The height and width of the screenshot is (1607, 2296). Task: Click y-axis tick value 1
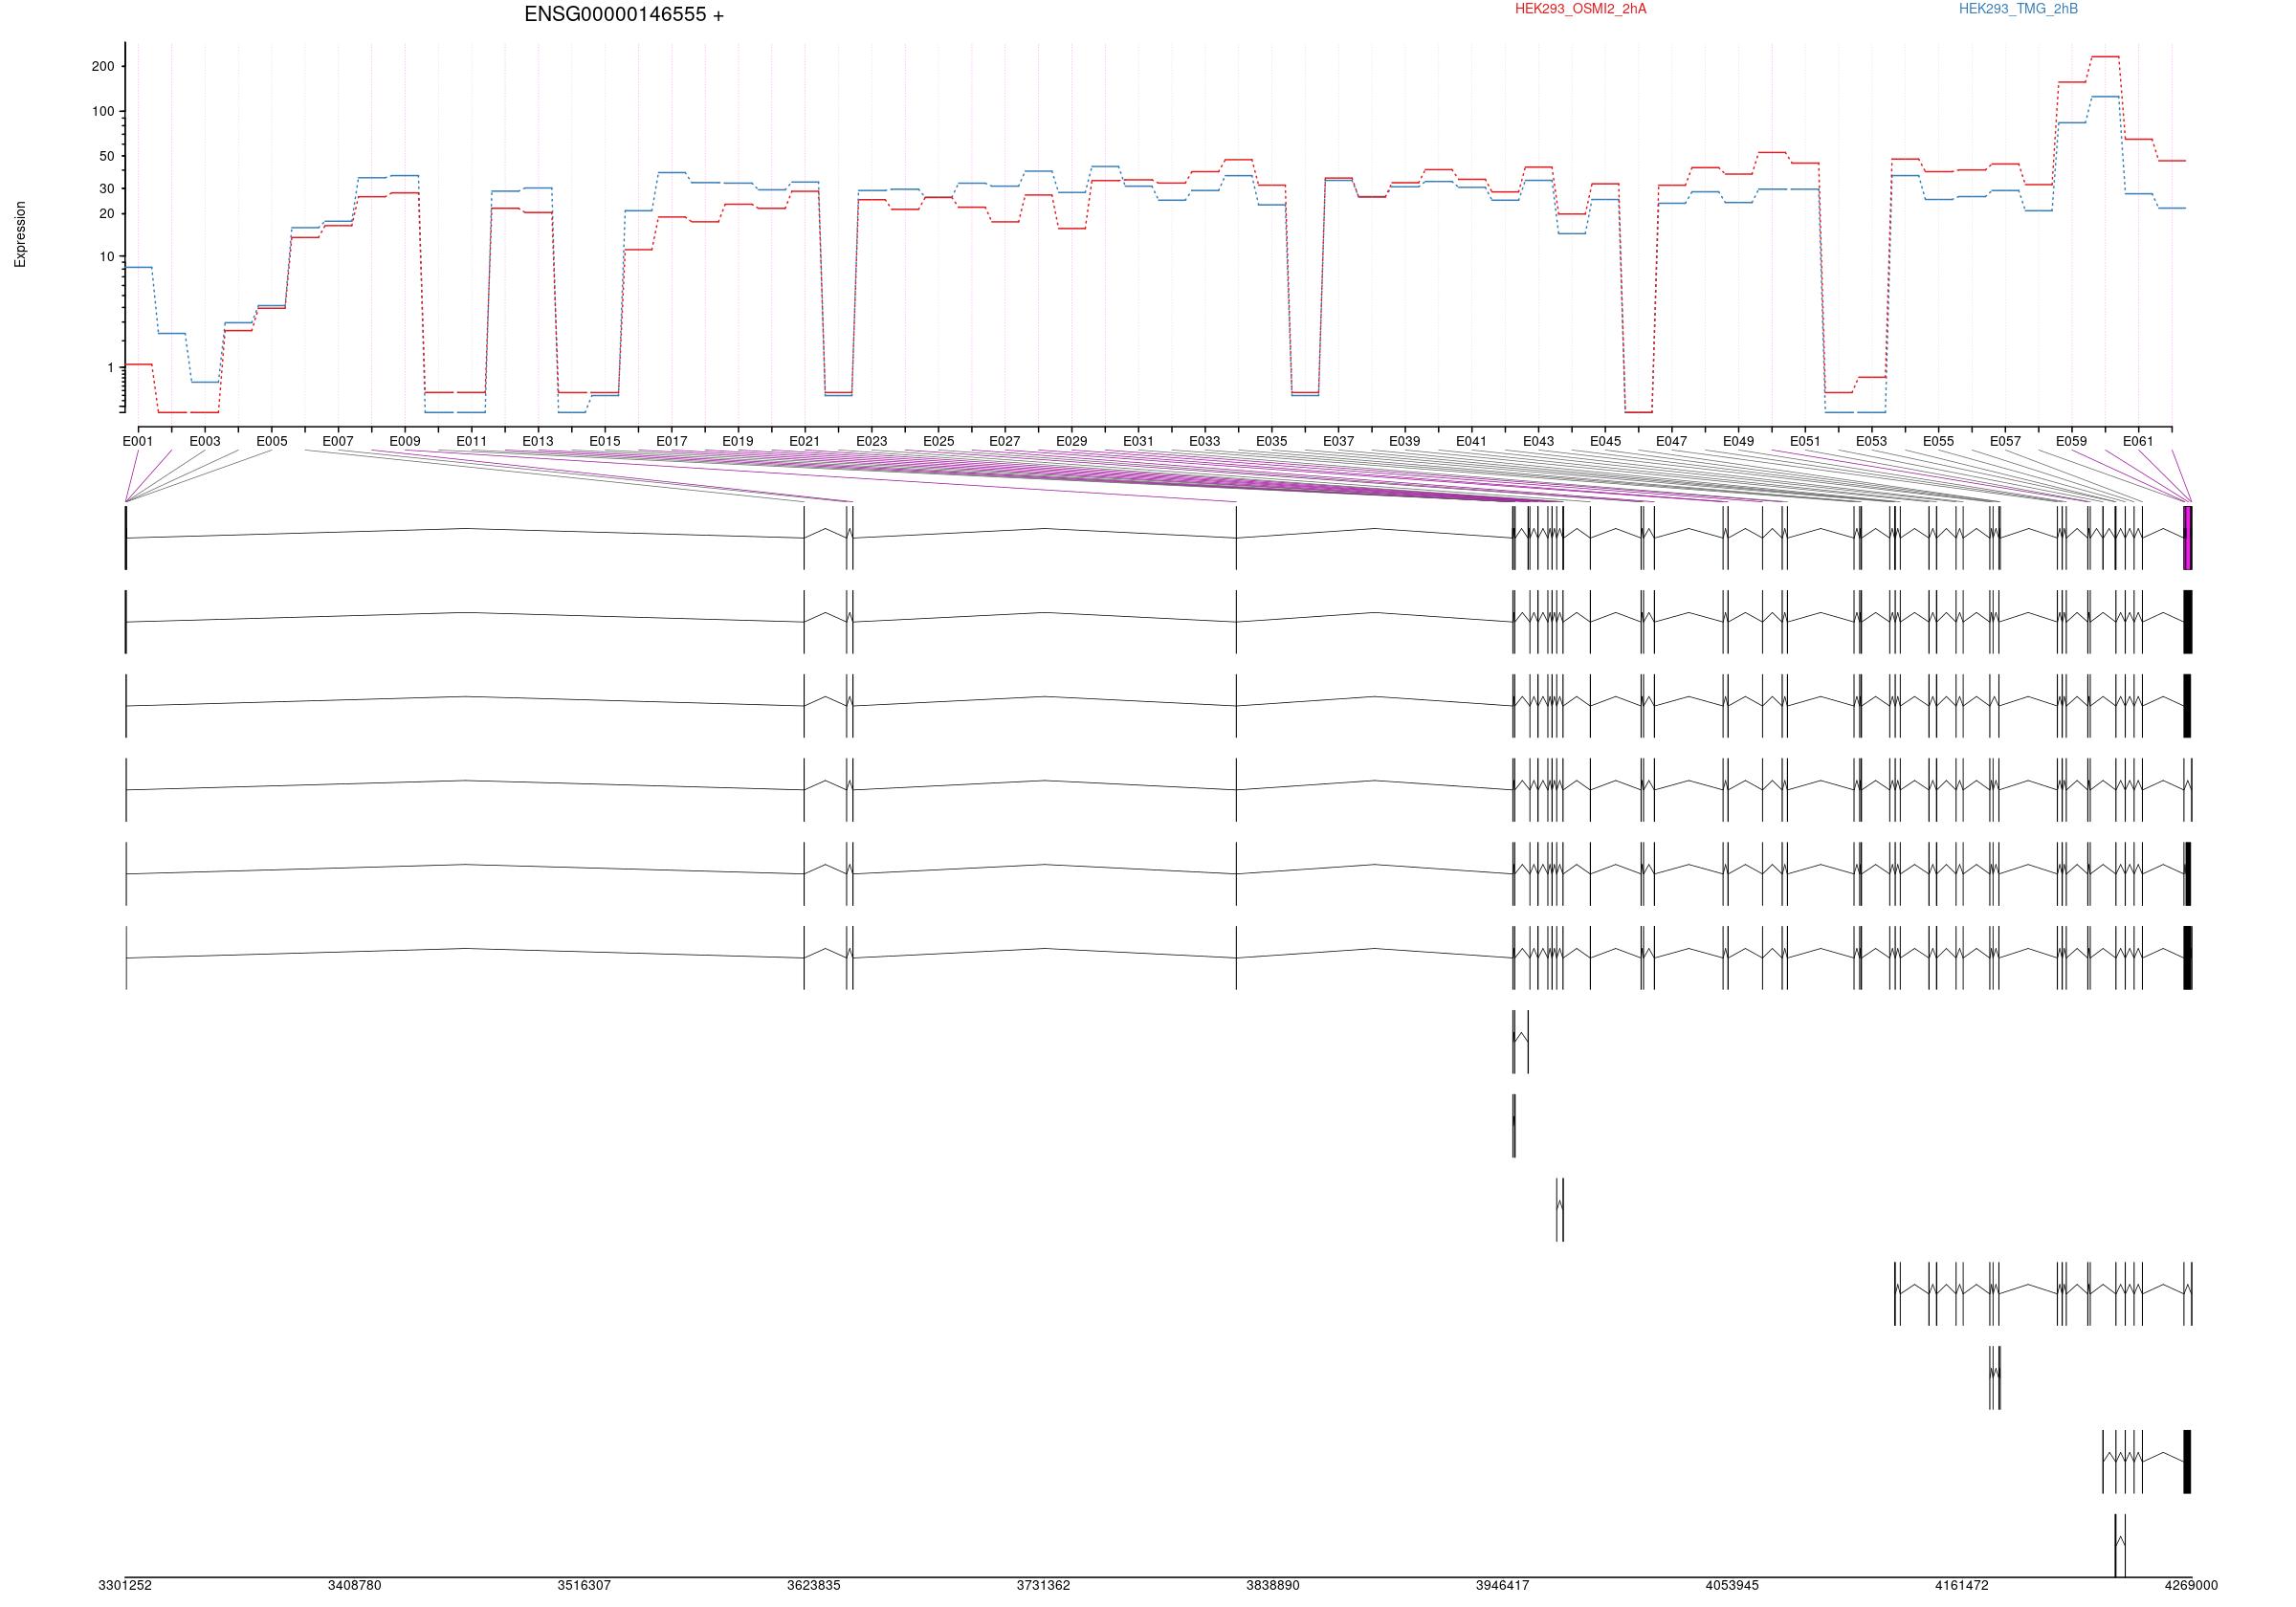click(x=111, y=368)
